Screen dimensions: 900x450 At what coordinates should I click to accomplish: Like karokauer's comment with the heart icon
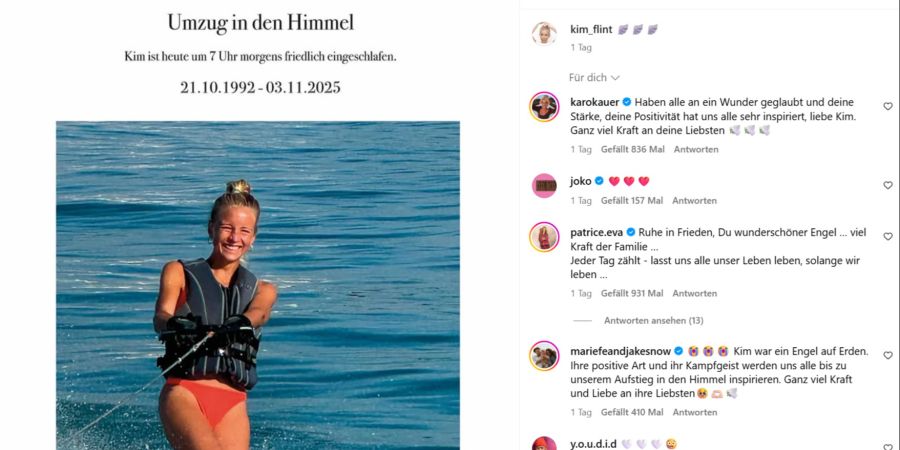pyautogui.click(x=888, y=106)
